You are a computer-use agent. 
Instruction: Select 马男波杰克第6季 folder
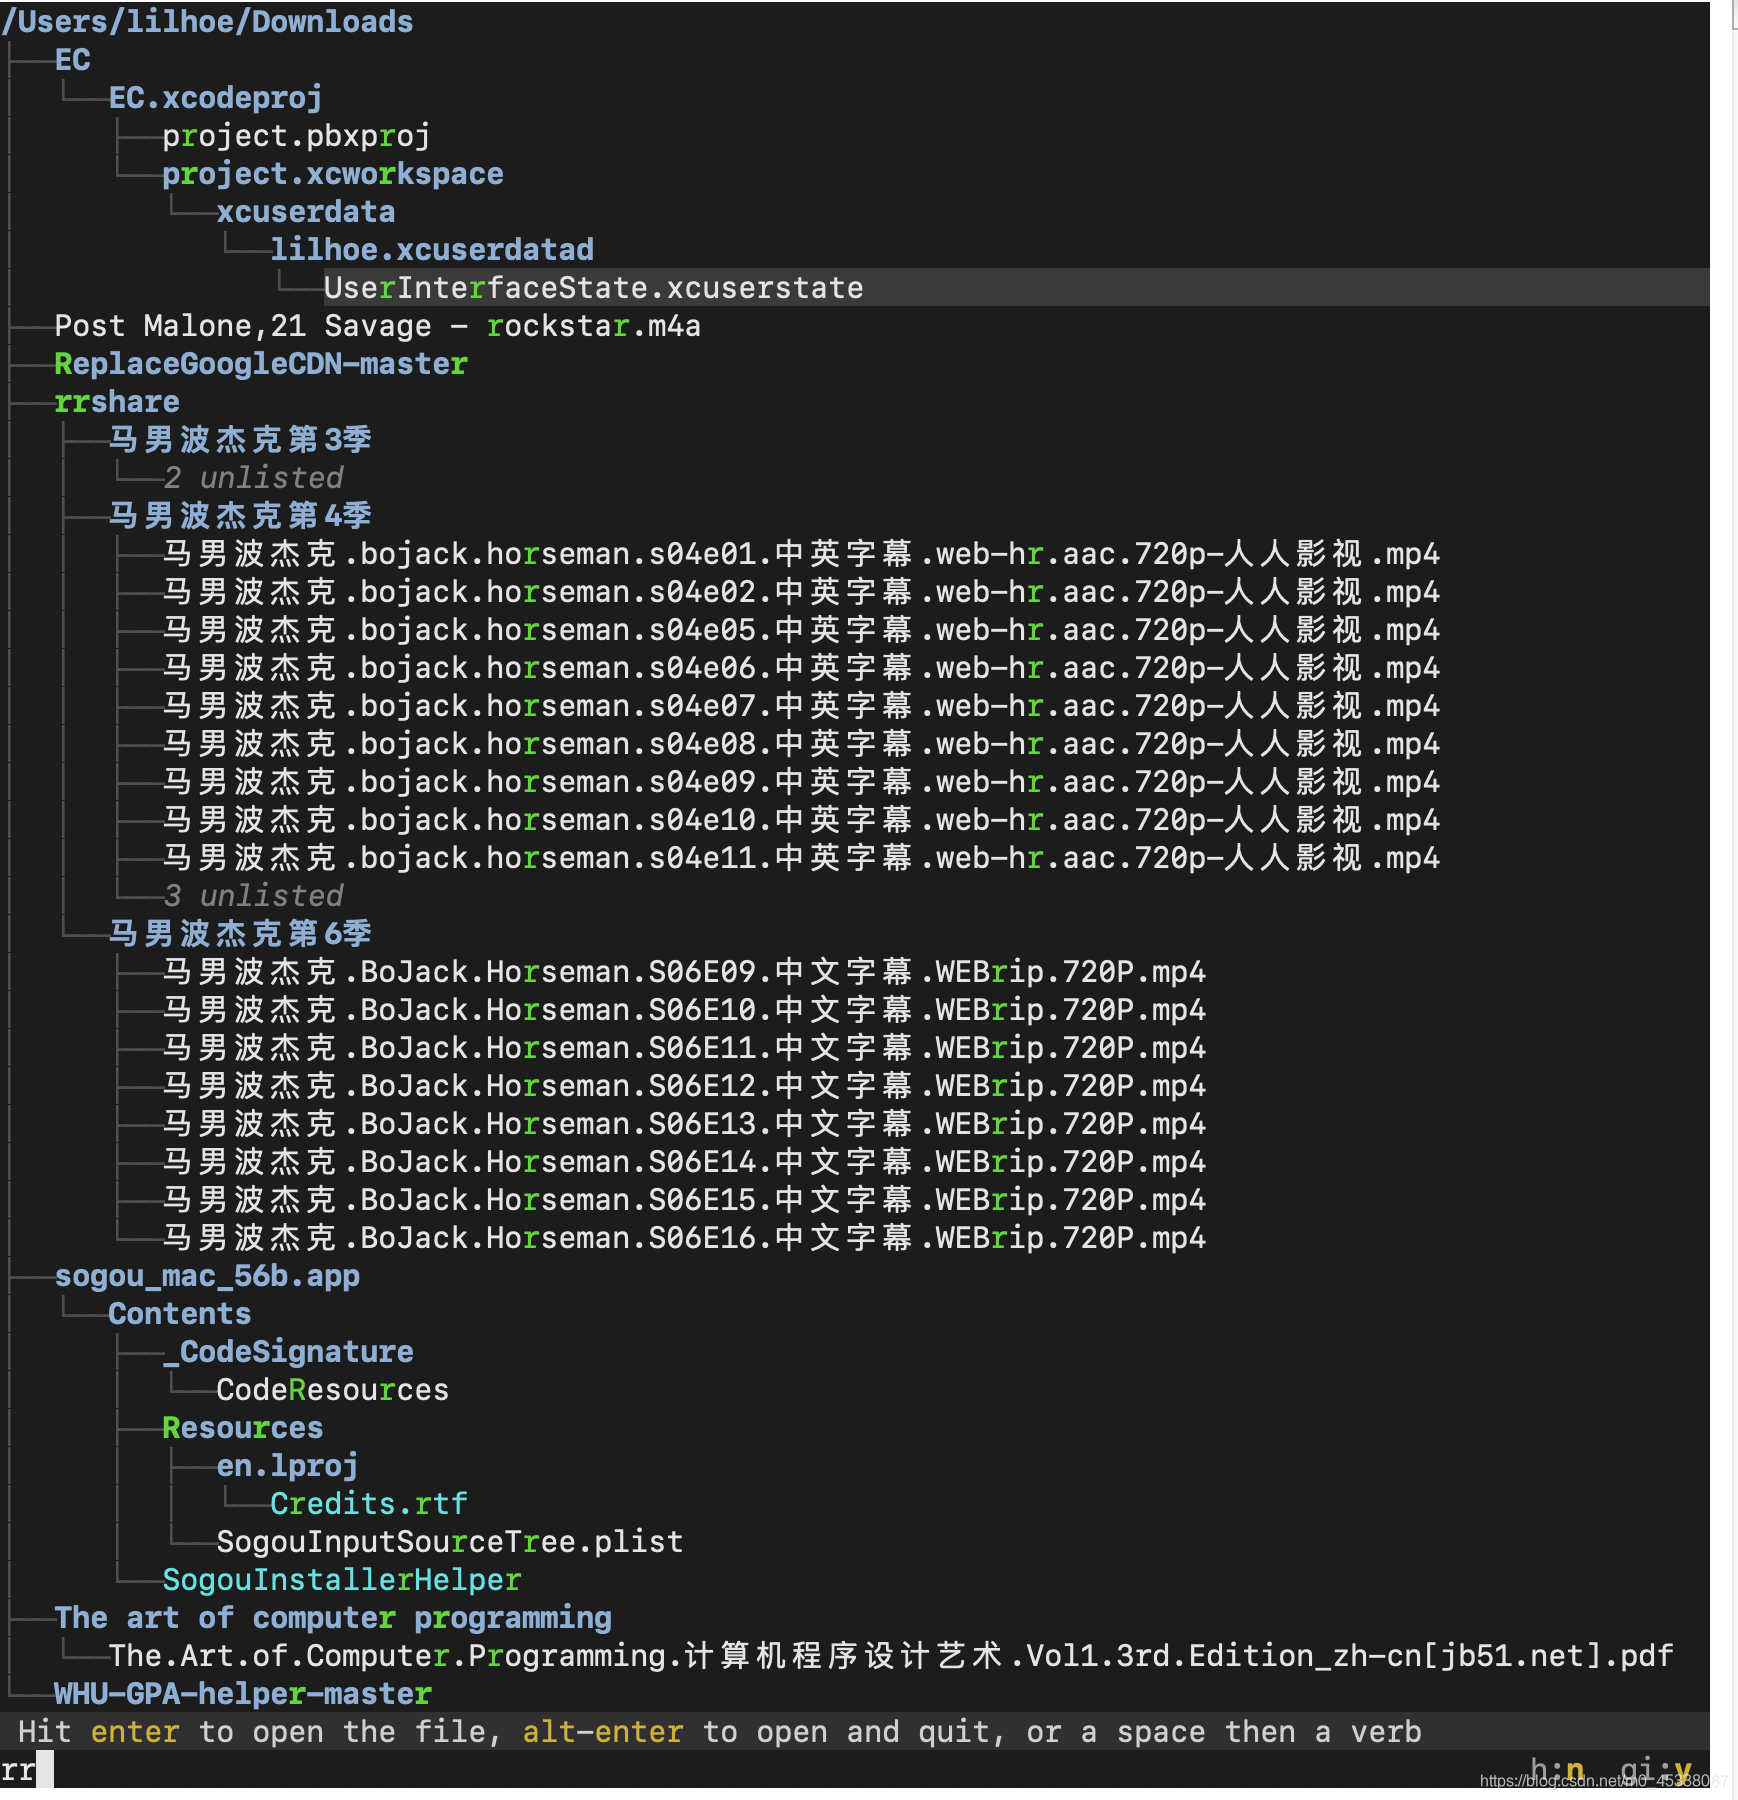click(x=240, y=934)
